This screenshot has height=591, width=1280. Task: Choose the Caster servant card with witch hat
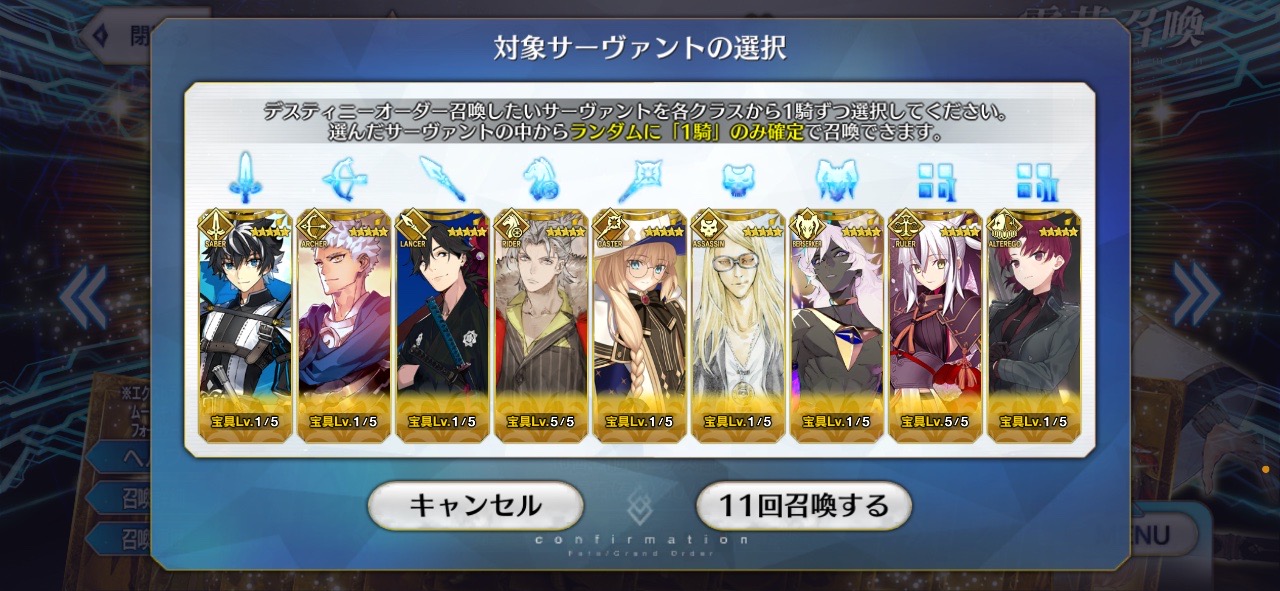pos(638,325)
